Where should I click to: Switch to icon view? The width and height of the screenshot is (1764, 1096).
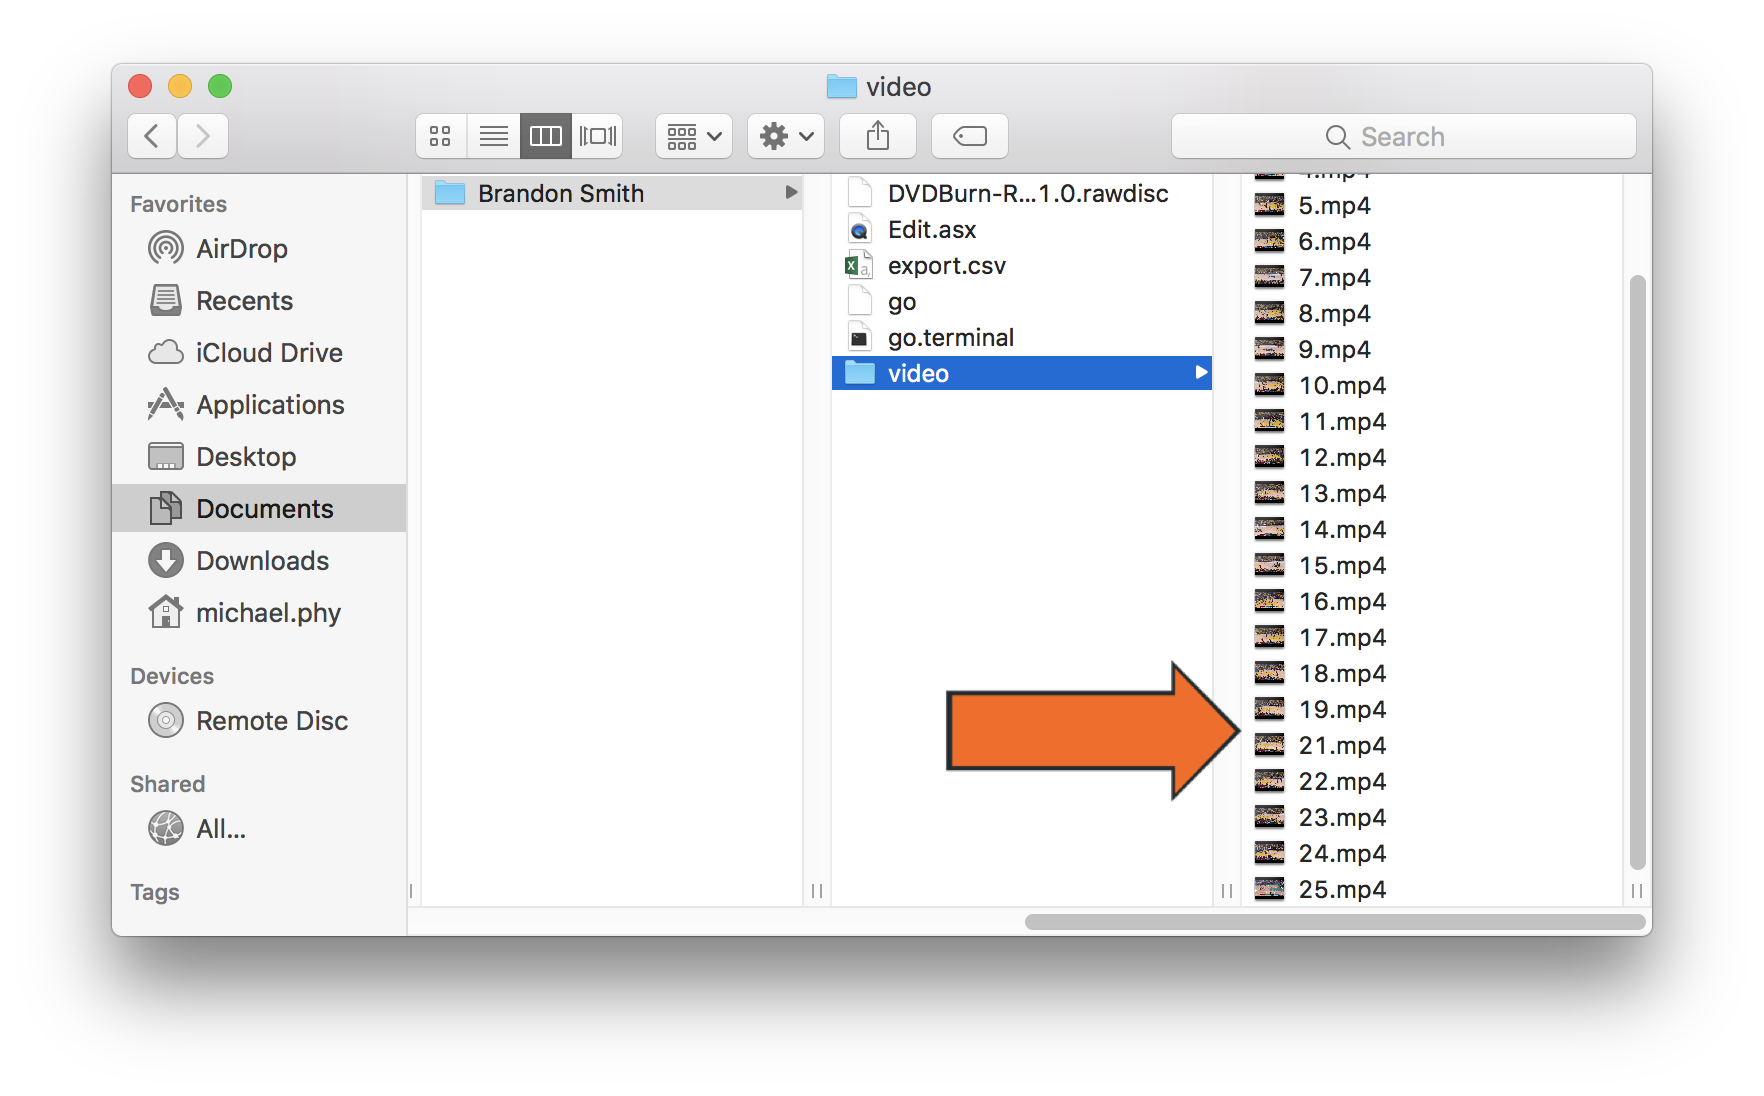coord(441,136)
